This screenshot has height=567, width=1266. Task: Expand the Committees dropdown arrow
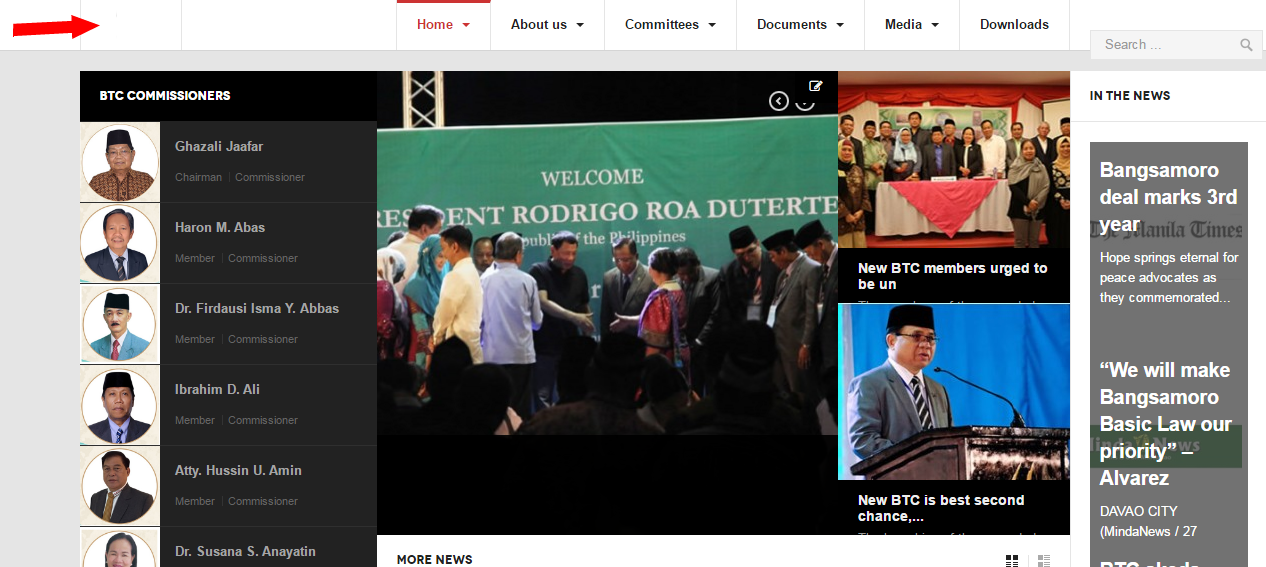point(712,25)
